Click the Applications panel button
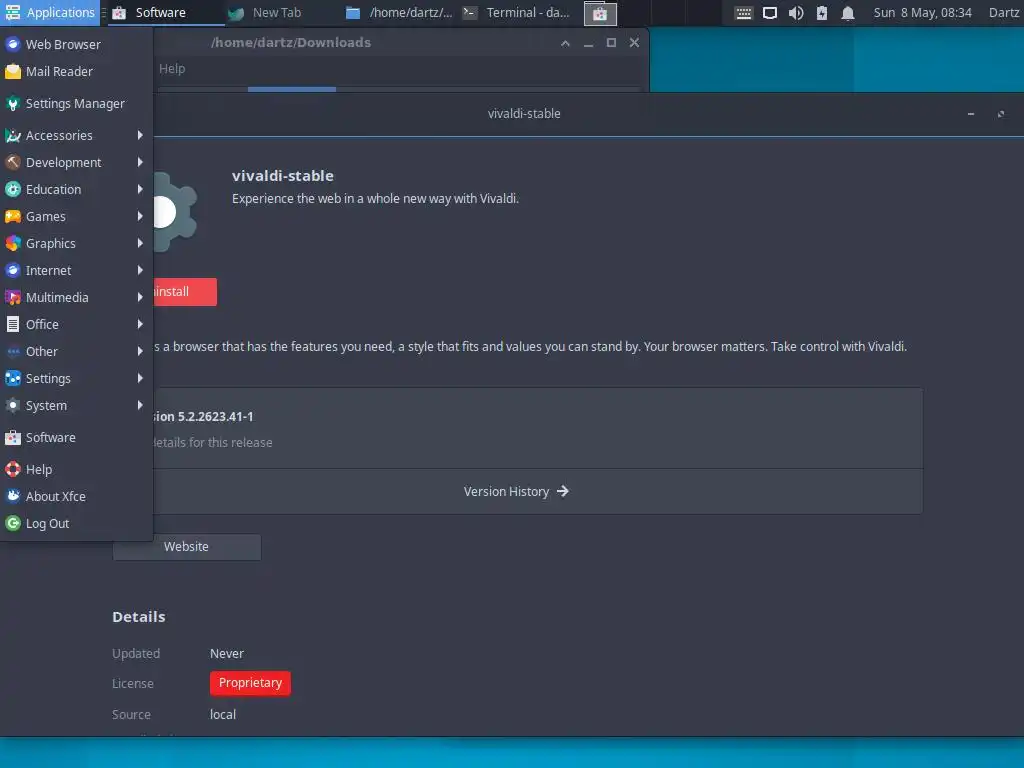 tap(50, 12)
